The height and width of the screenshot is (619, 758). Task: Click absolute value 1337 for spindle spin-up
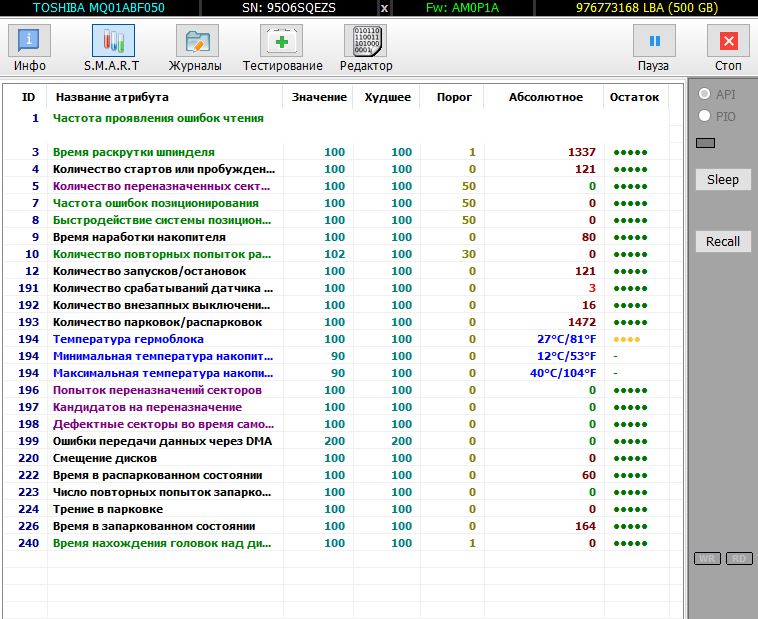pyautogui.click(x=582, y=152)
